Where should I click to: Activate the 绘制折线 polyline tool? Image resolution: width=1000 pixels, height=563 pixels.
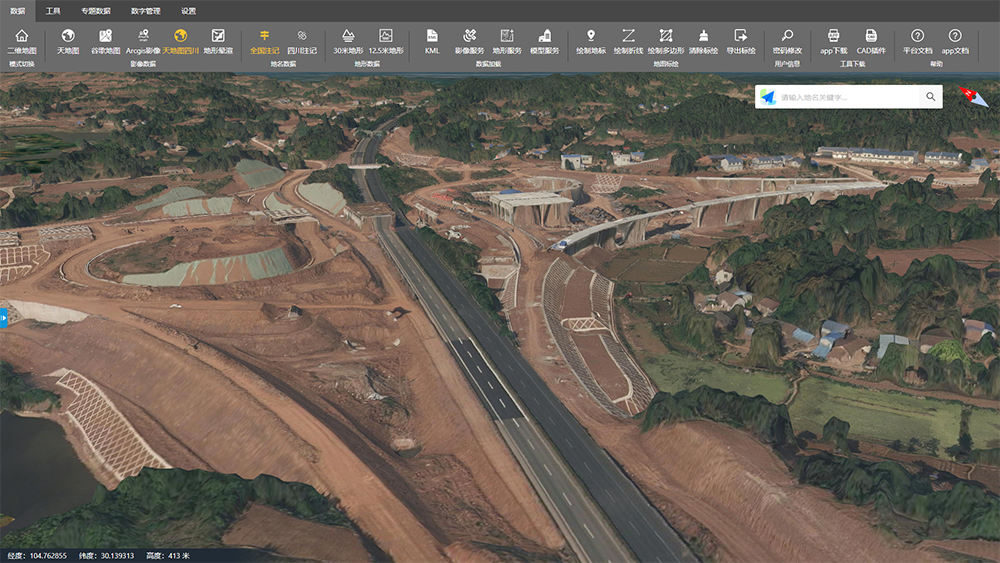(x=627, y=41)
